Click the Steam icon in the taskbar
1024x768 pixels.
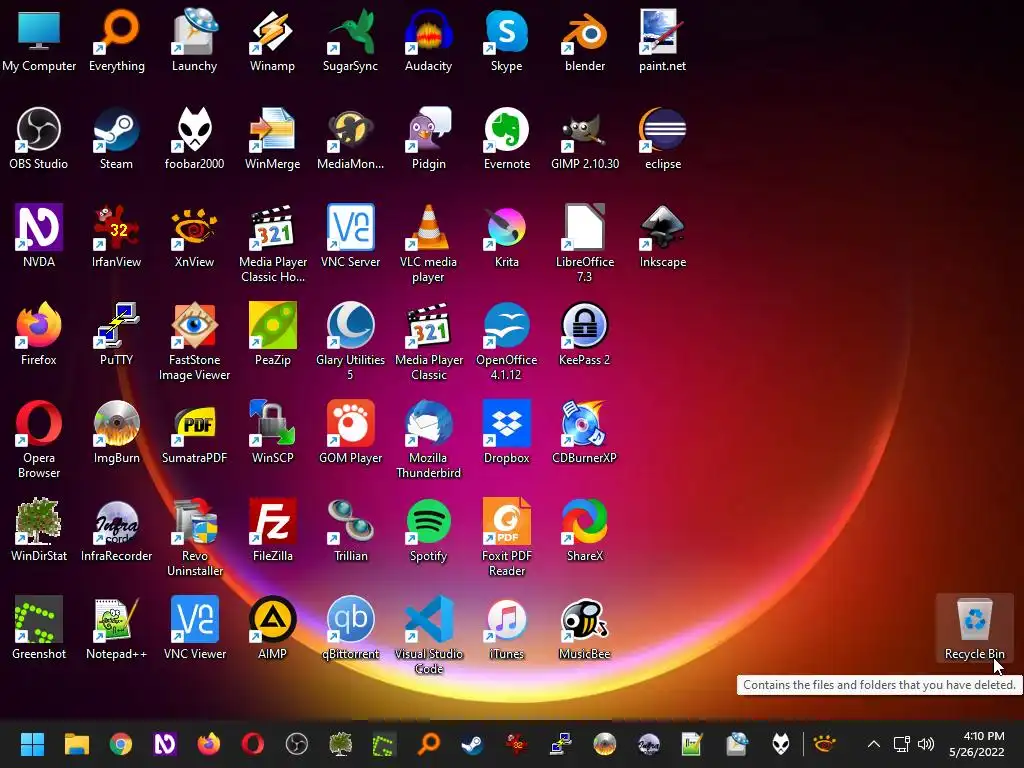point(472,743)
